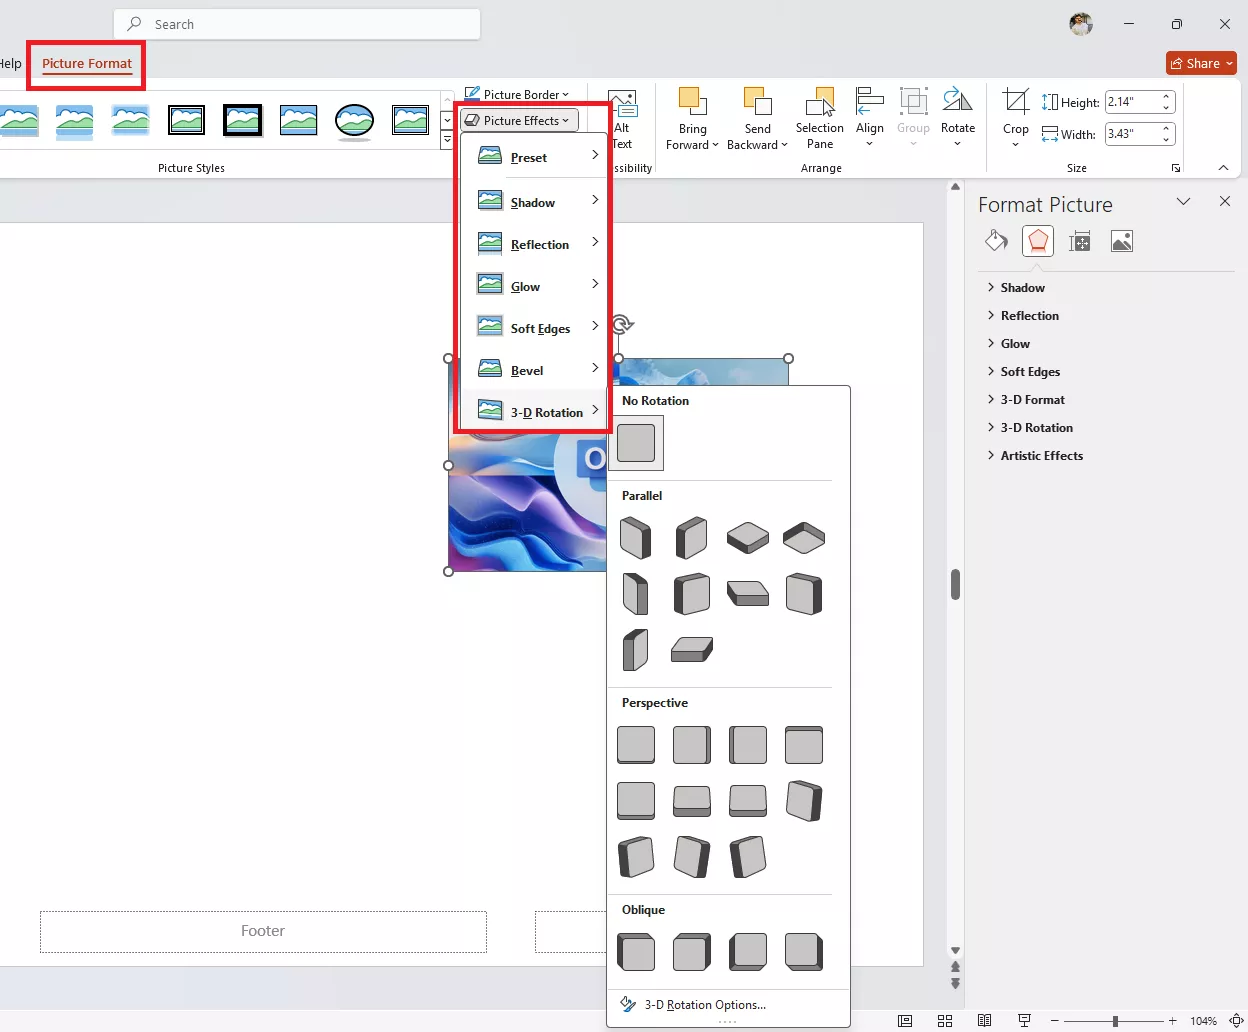This screenshot has width=1248, height=1032.
Task: Choose the No Rotation preset thumbnail
Action: coord(636,443)
